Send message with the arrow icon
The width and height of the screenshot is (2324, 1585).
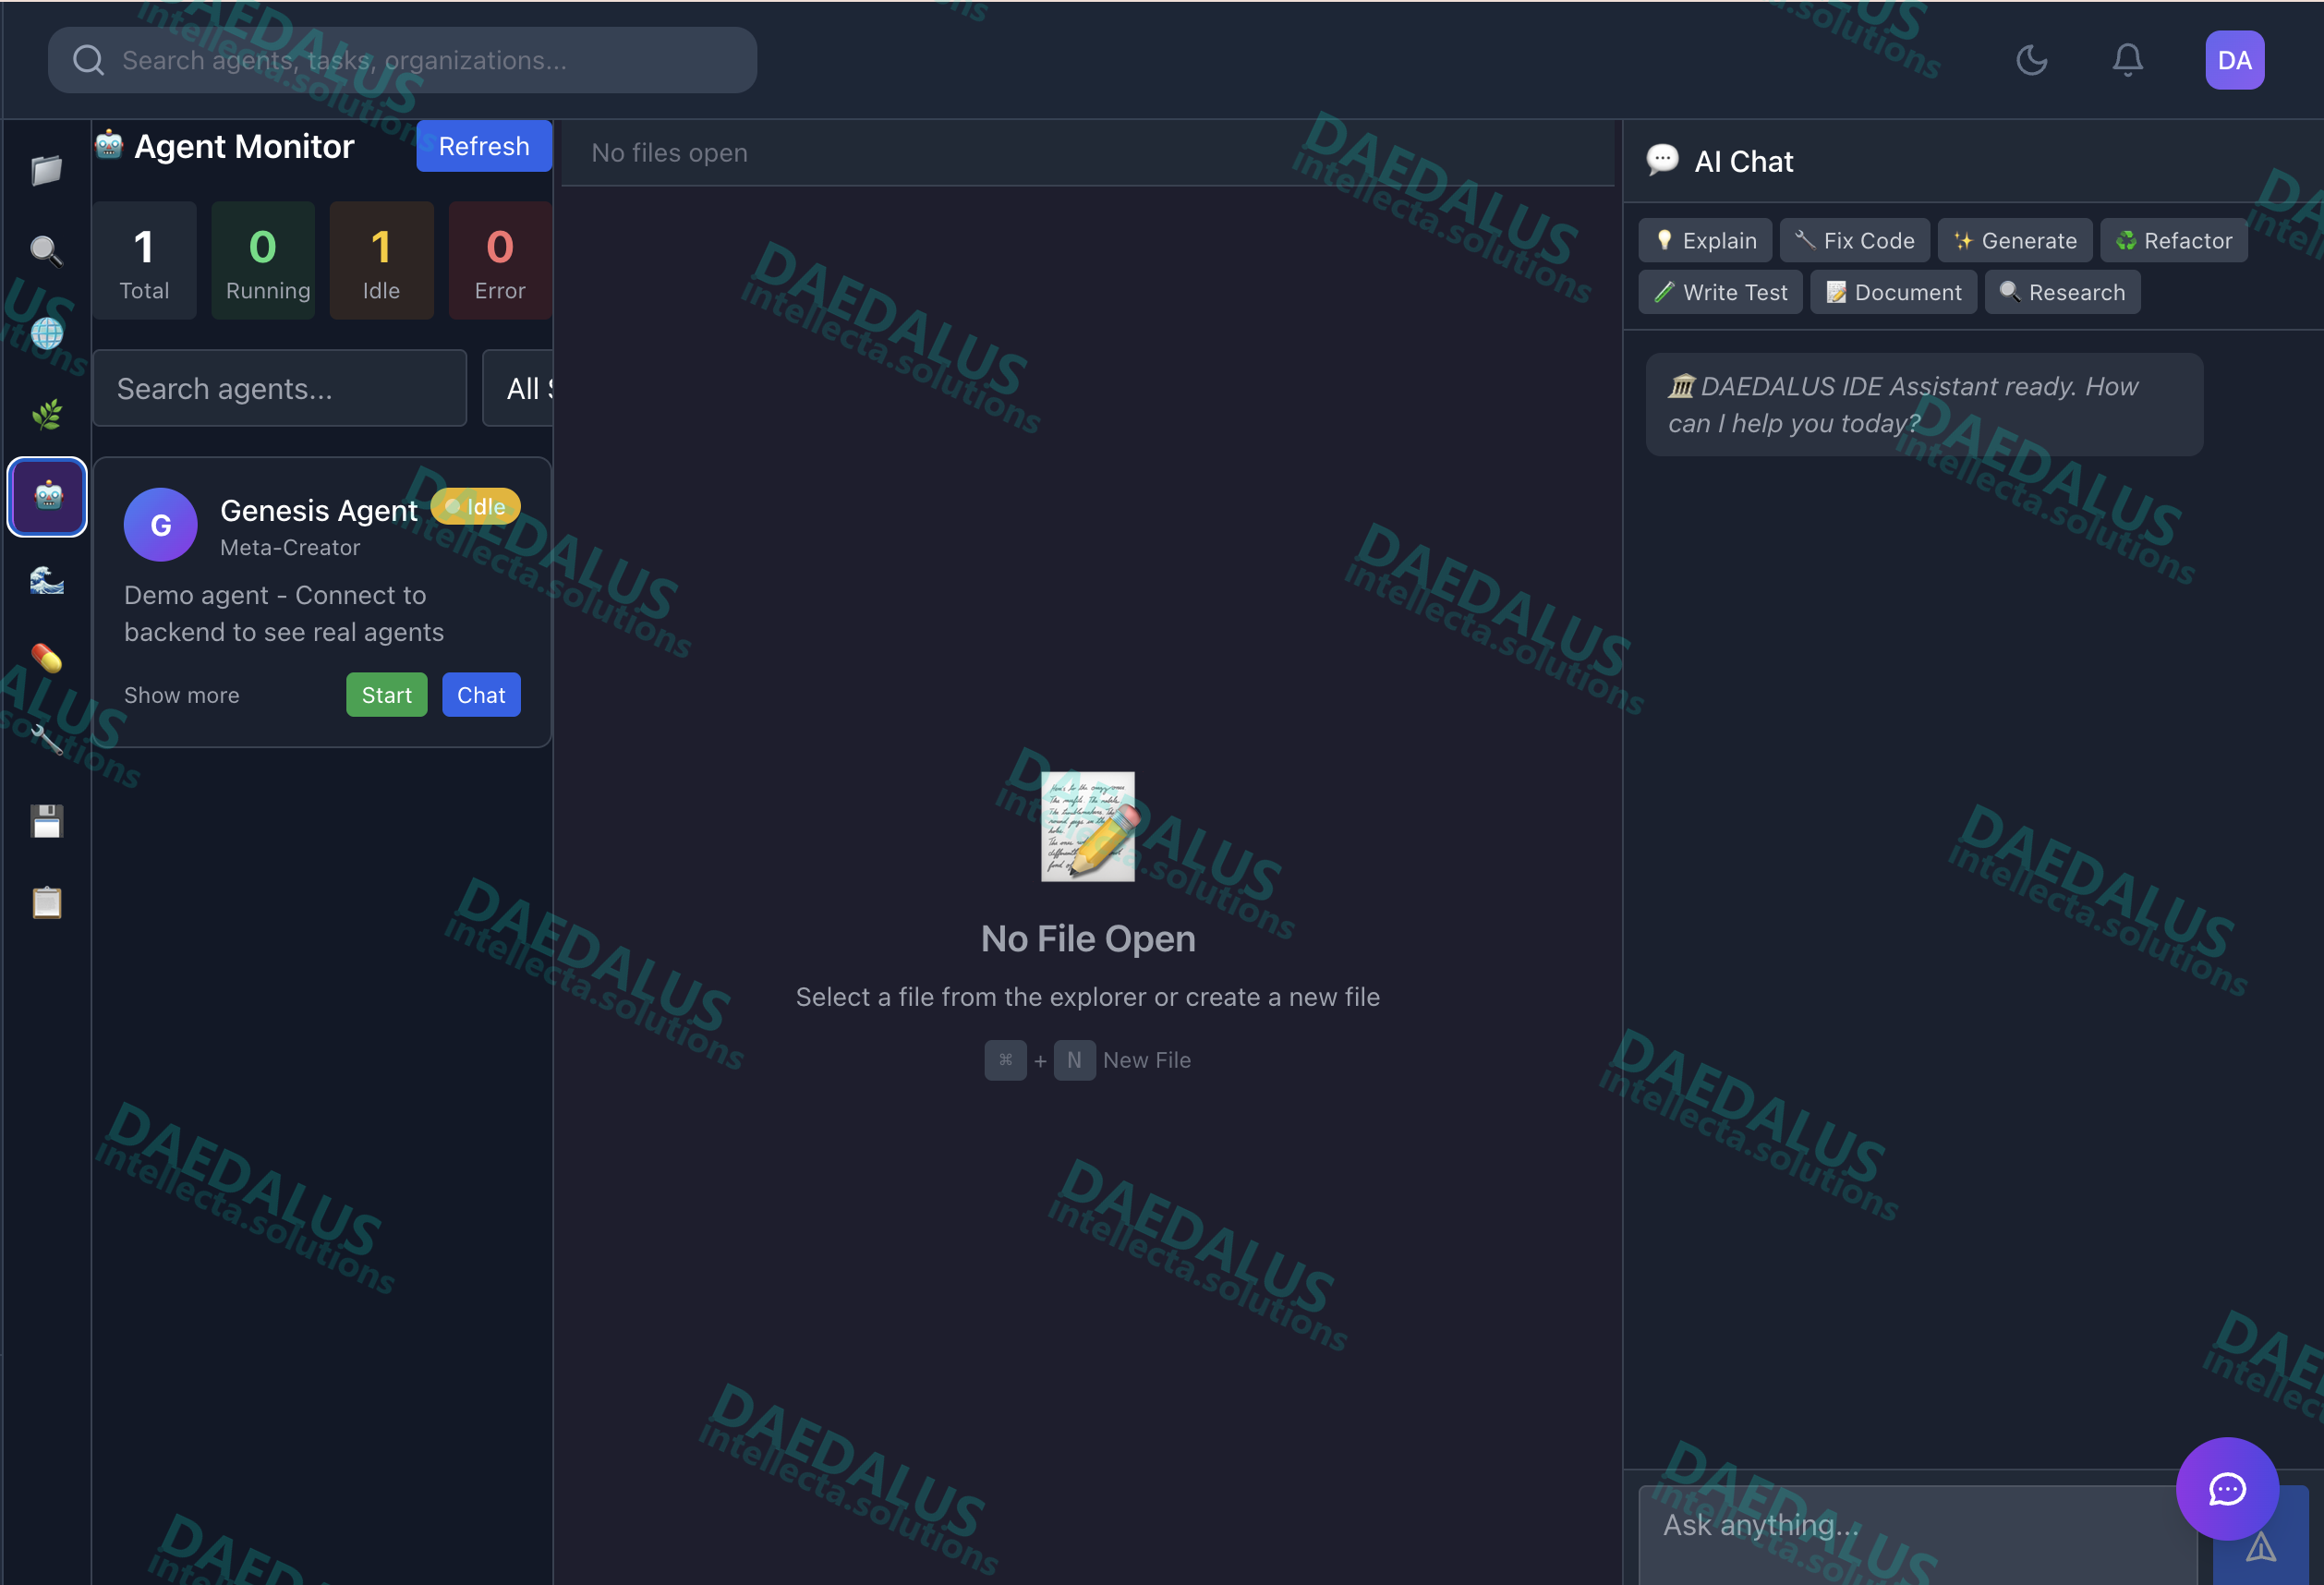[2261, 1548]
